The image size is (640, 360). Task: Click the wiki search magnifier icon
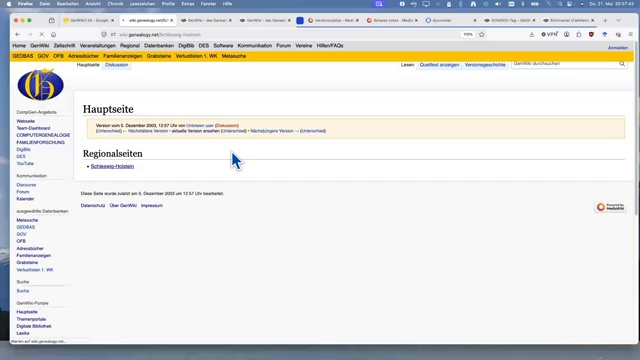coord(622,64)
